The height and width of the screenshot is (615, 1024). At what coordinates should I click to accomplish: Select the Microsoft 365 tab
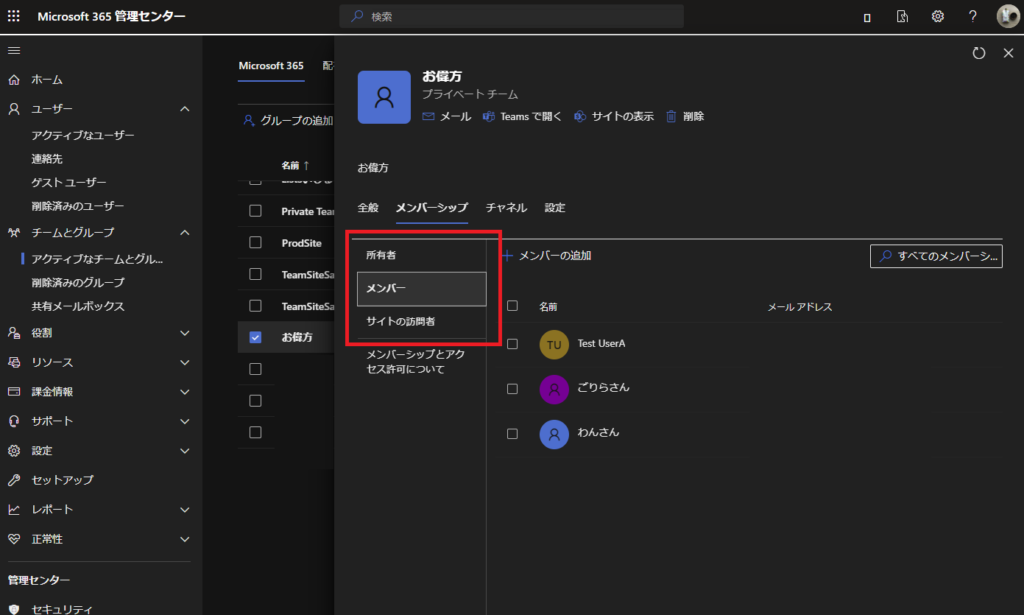click(x=271, y=66)
